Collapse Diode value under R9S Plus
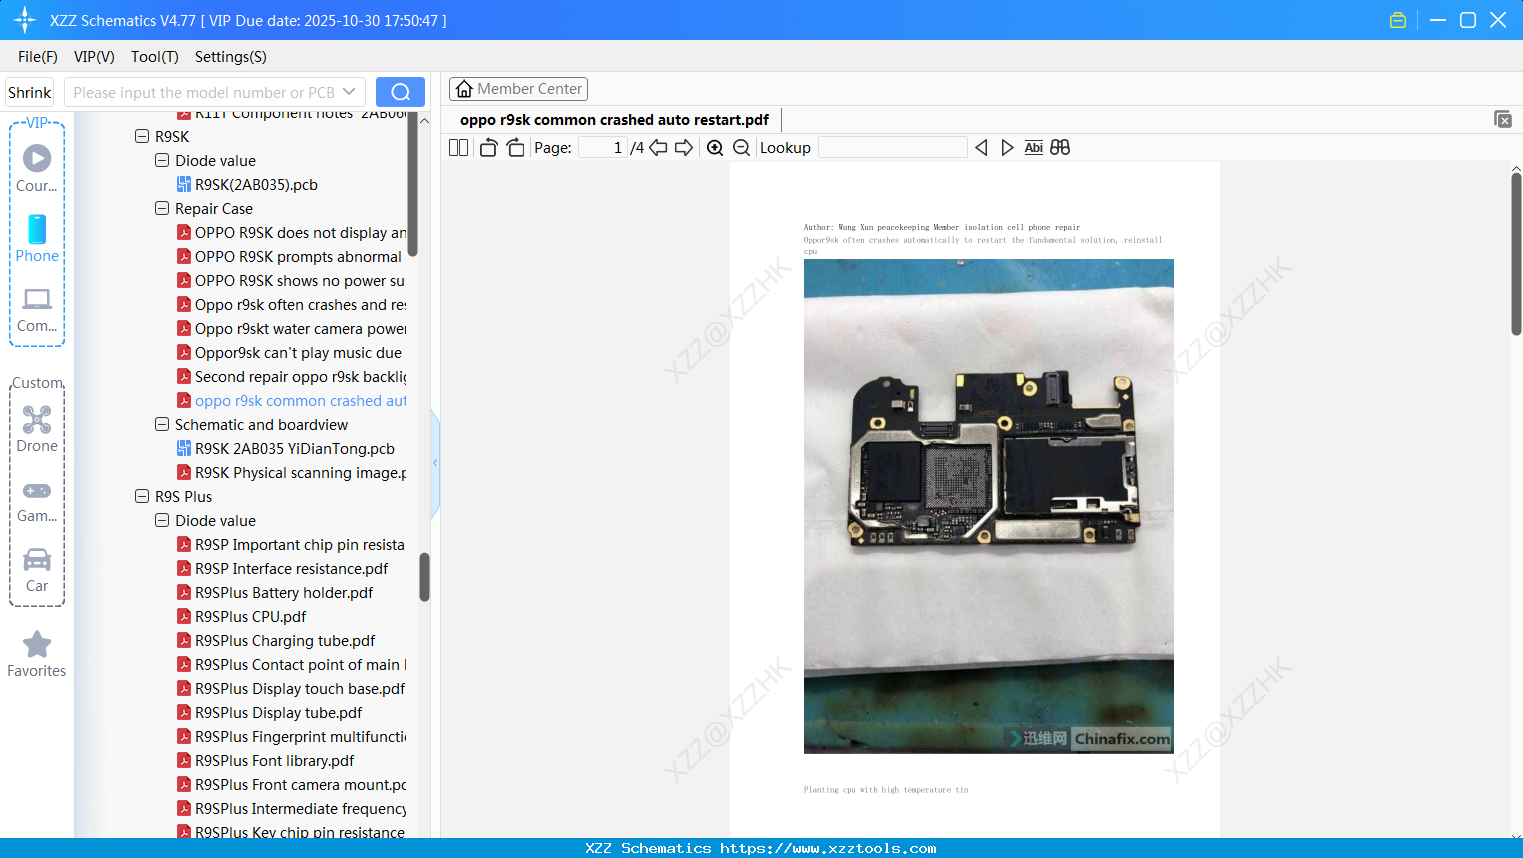The width and height of the screenshot is (1523, 858). coord(162,520)
